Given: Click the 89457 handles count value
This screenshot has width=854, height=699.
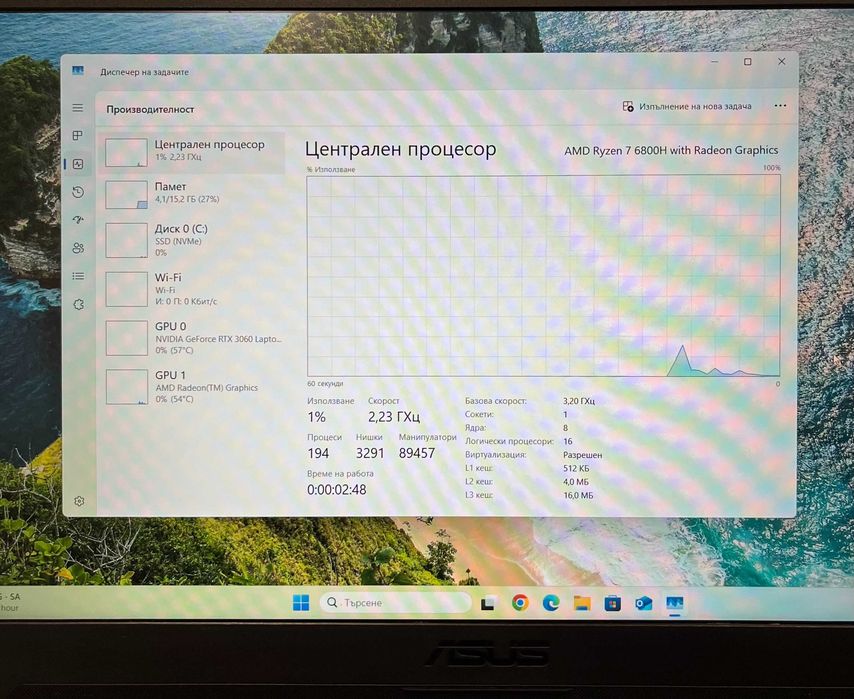Looking at the screenshot, I should point(417,453).
